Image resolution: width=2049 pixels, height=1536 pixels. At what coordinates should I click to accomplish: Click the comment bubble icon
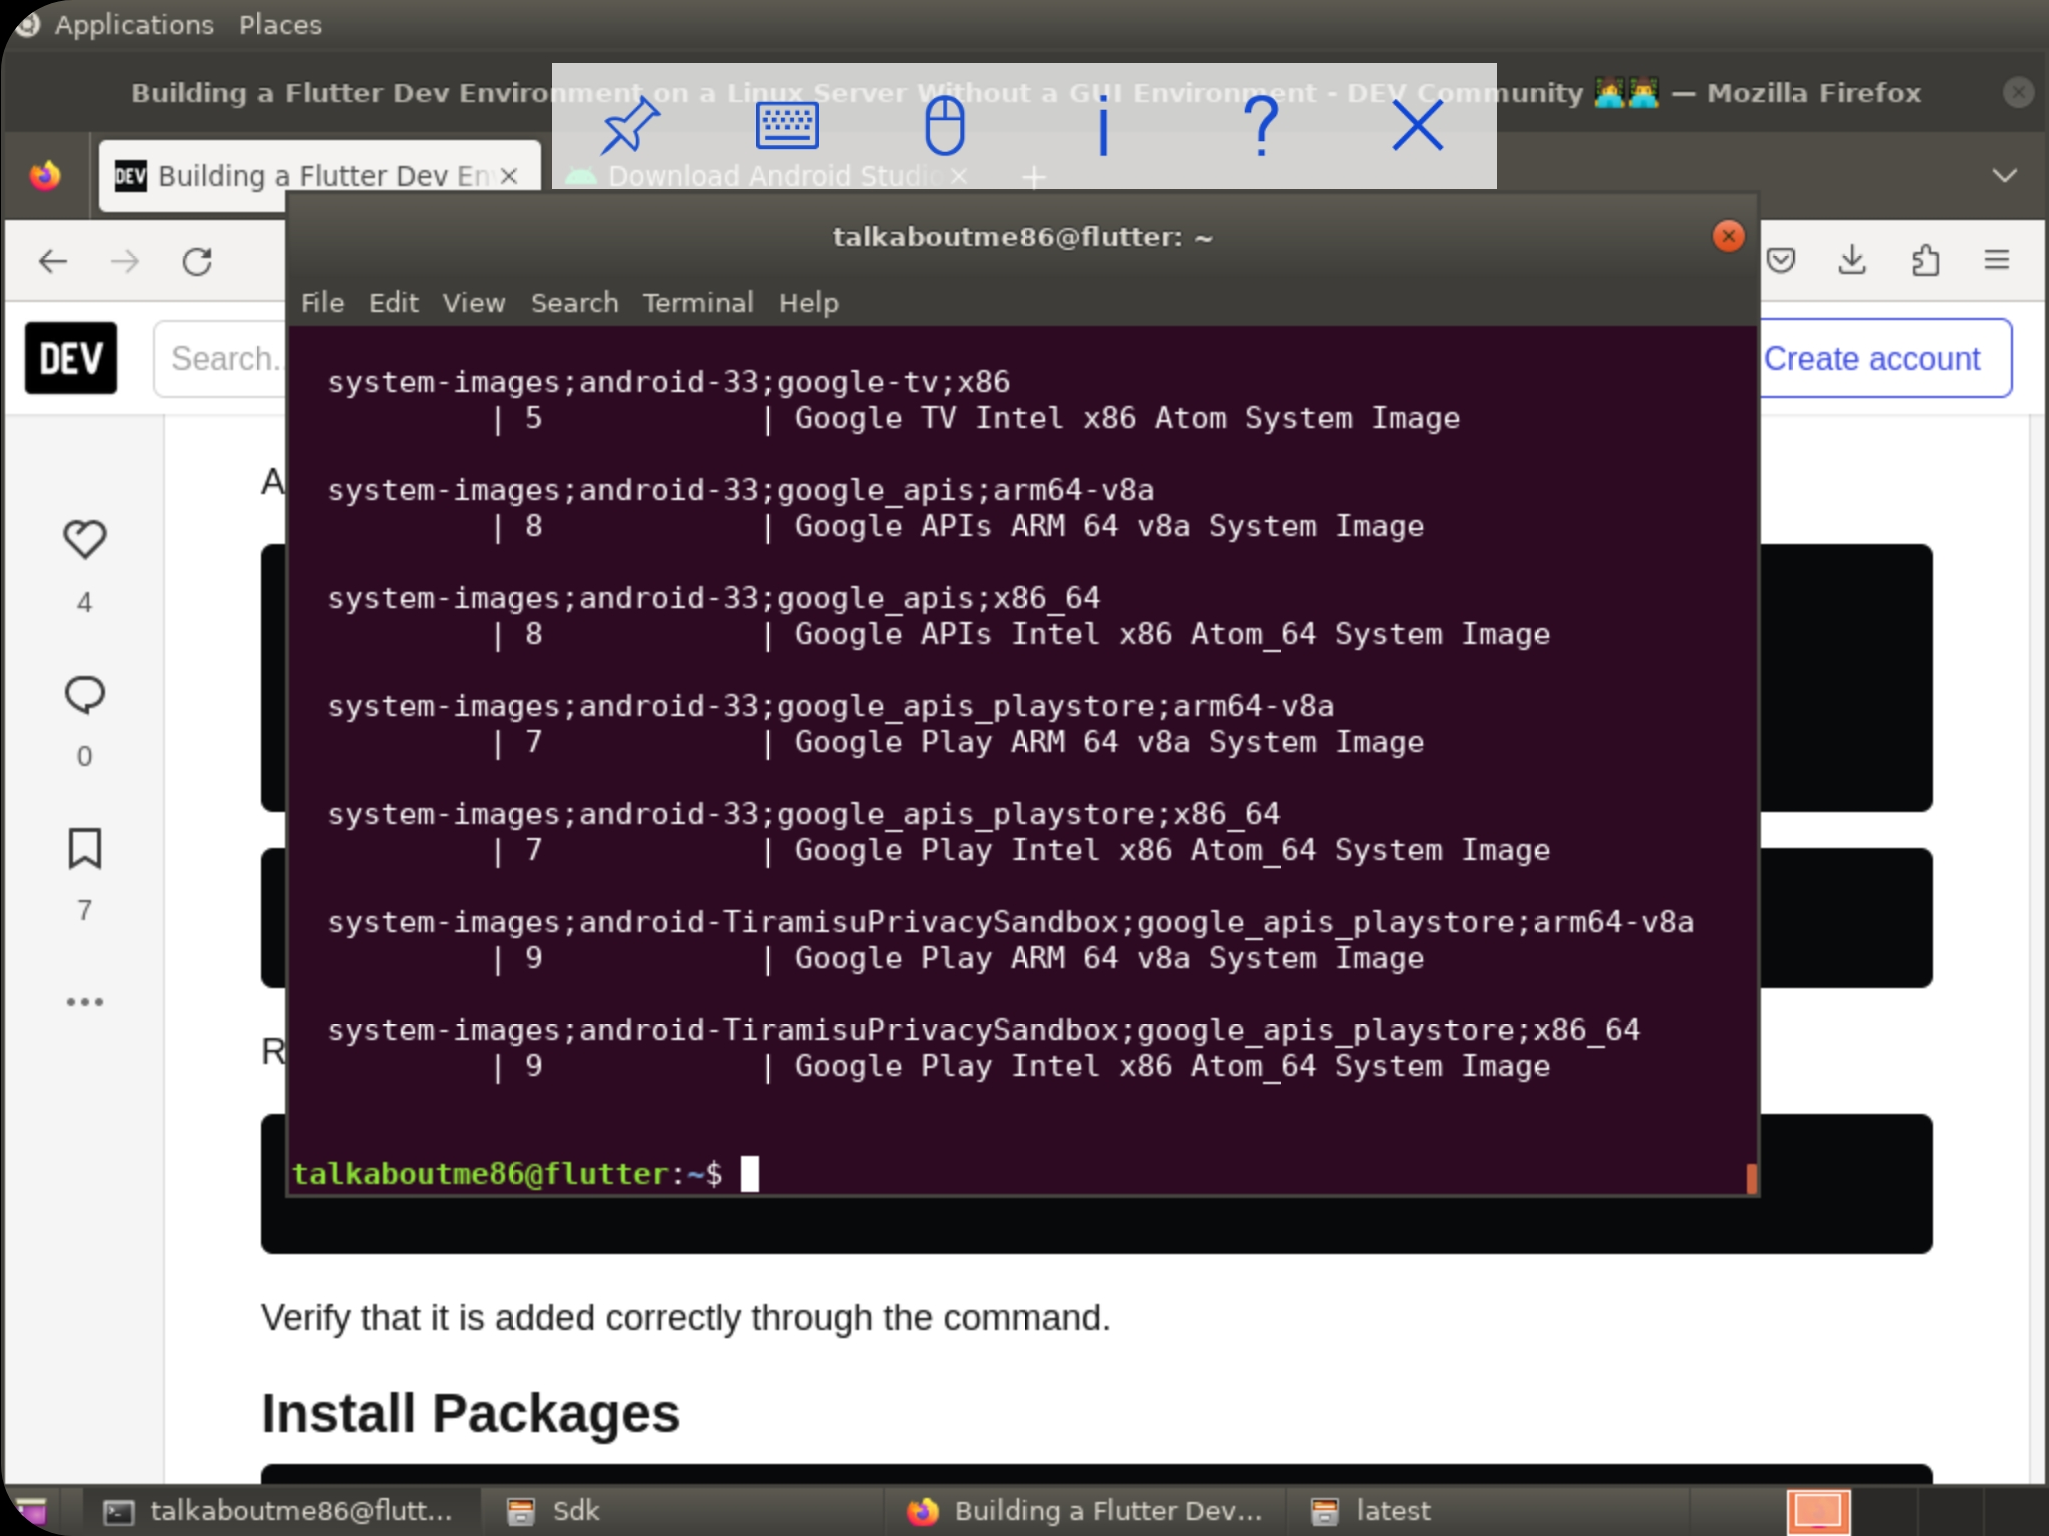[x=84, y=694]
